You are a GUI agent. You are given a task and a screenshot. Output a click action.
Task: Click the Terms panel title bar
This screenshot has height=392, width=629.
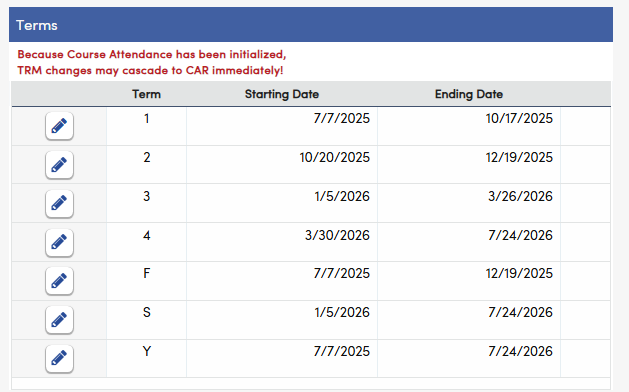[311, 24]
